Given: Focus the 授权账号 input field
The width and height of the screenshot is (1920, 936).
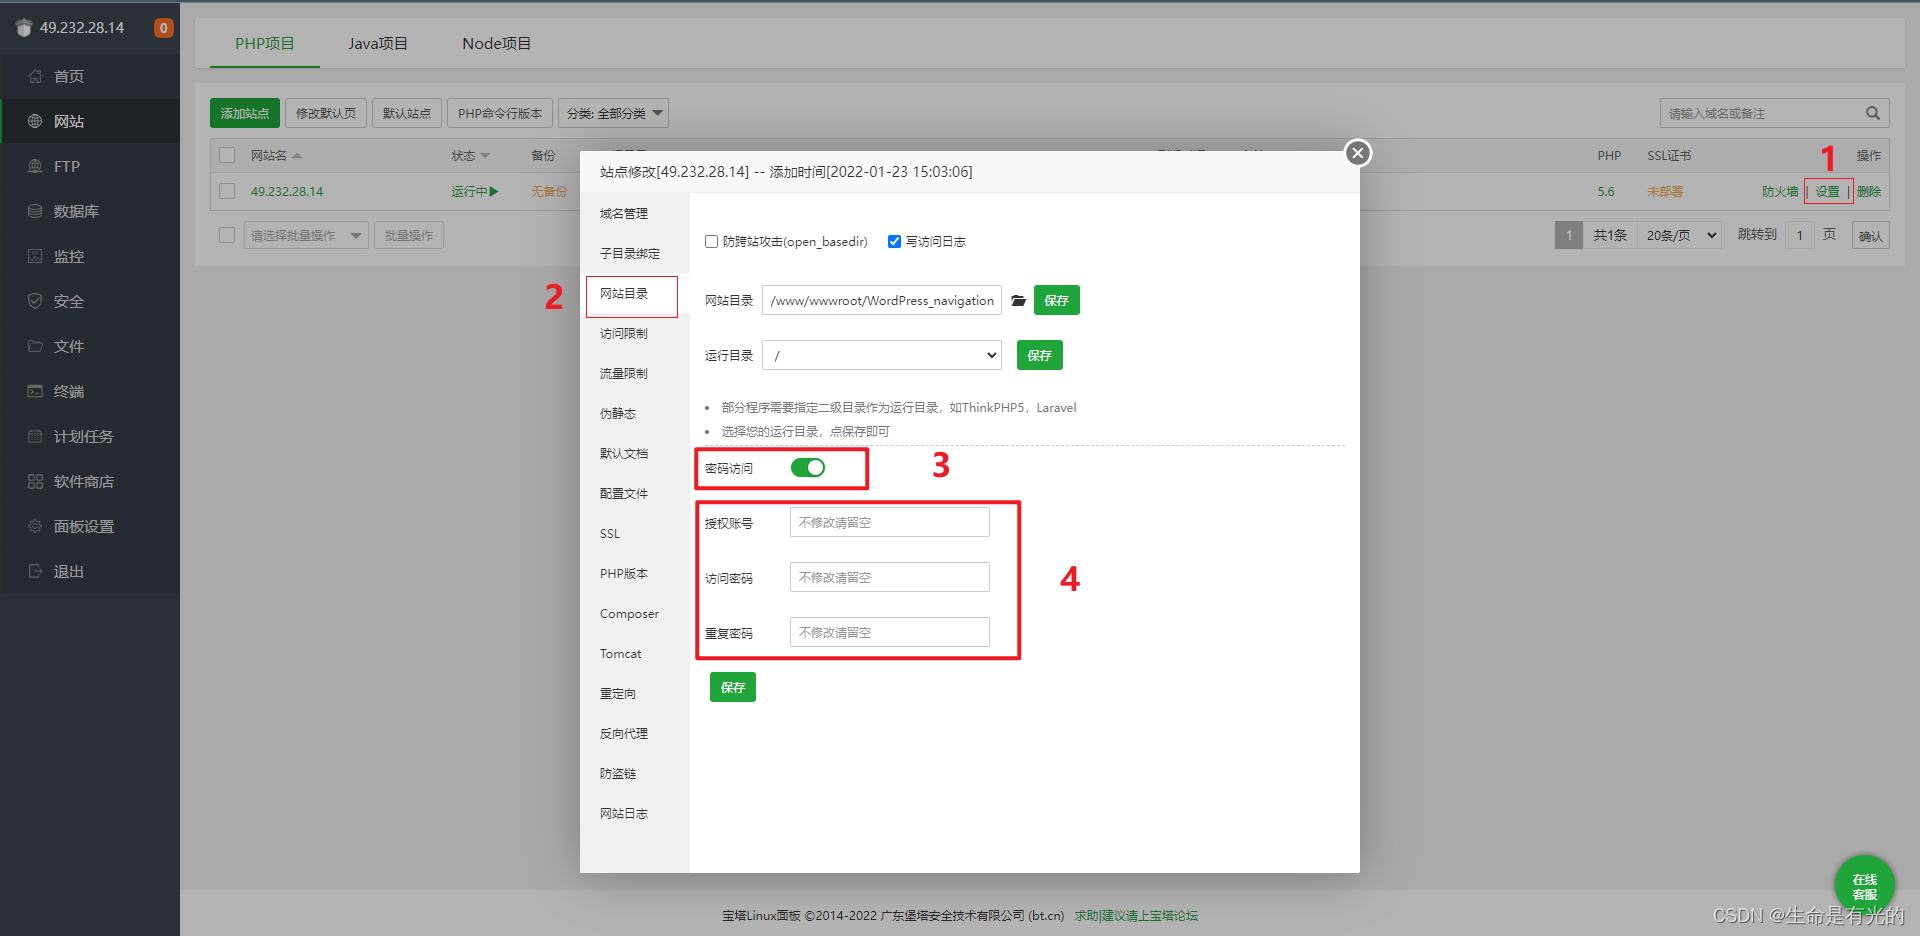Looking at the screenshot, I should tap(890, 522).
